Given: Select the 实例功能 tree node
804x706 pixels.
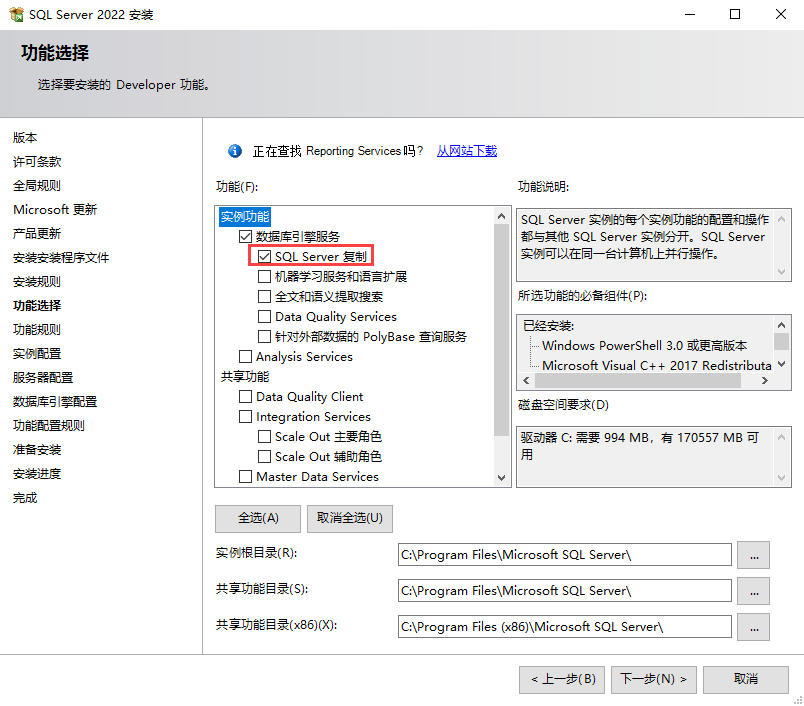Looking at the screenshot, I should click(x=245, y=217).
